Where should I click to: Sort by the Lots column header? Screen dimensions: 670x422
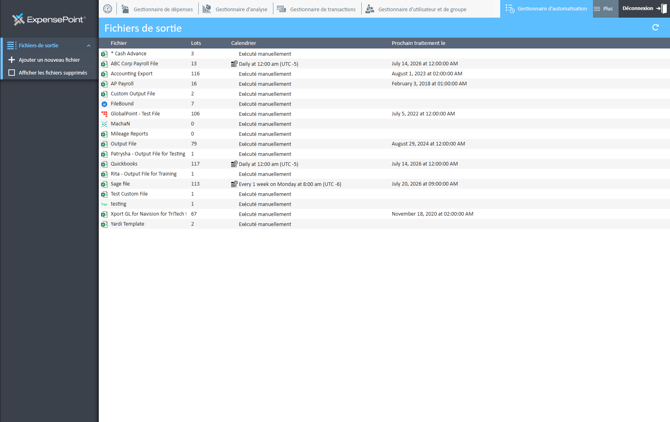coord(196,43)
